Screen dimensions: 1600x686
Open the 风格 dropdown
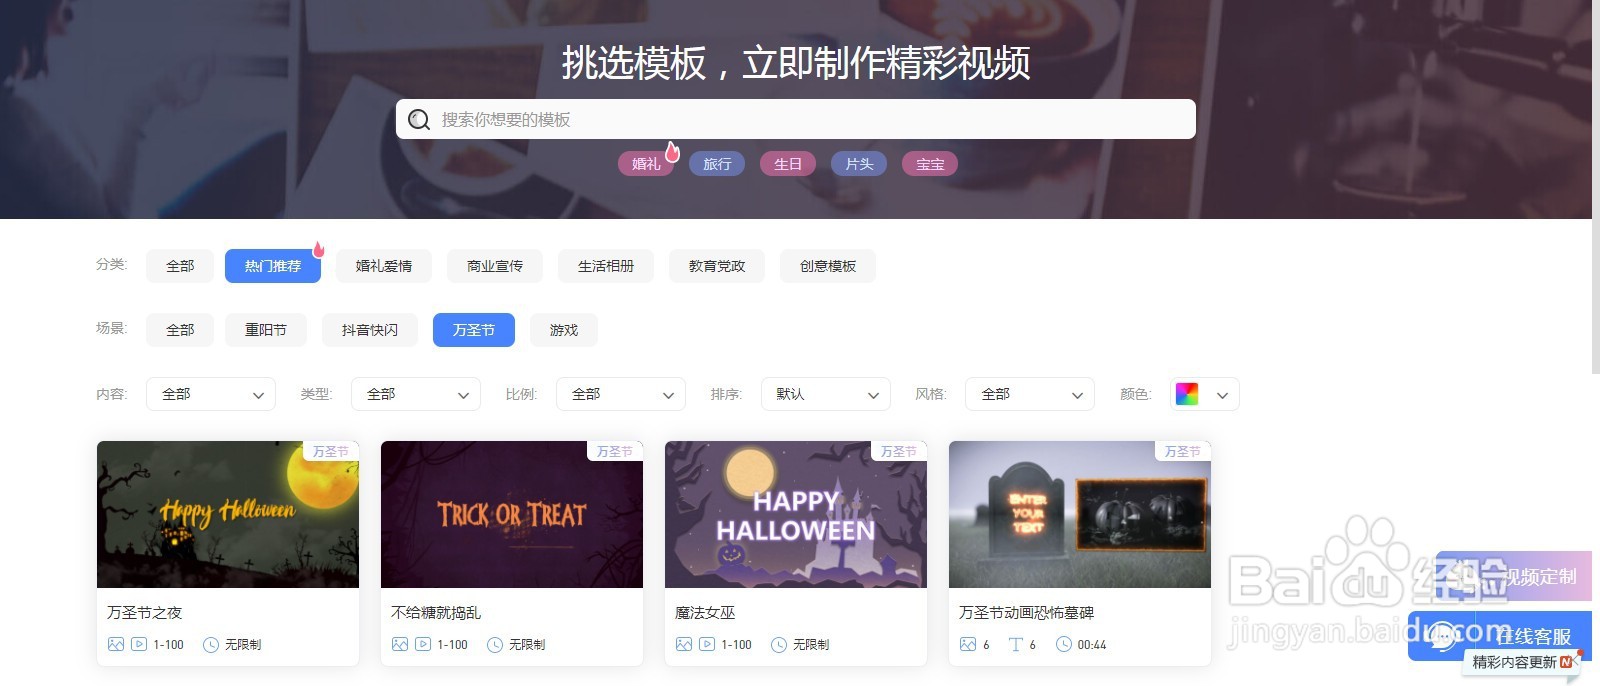[x=1030, y=394]
